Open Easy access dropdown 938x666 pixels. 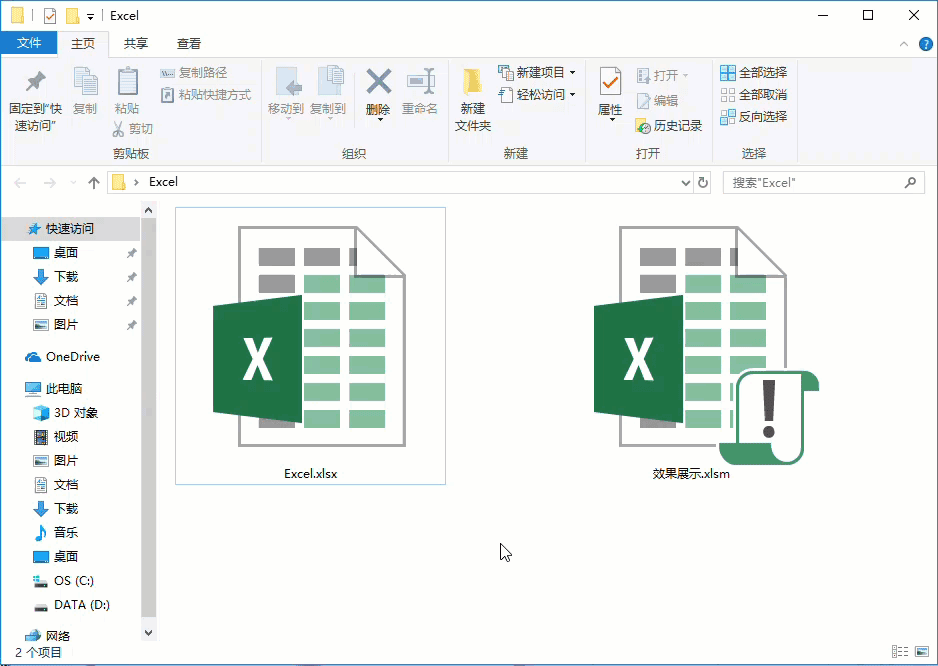click(537, 95)
